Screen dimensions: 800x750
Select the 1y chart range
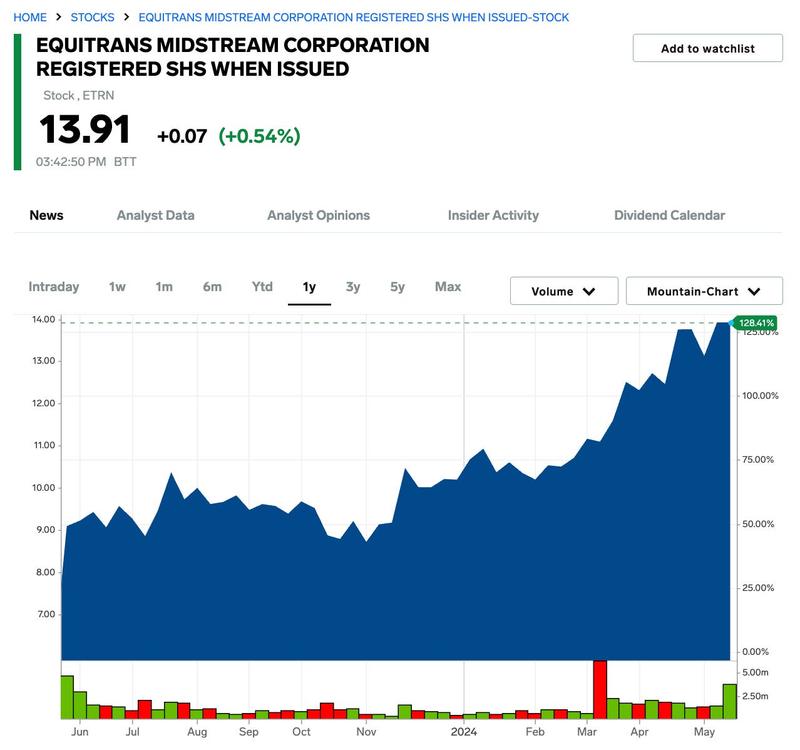click(309, 287)
